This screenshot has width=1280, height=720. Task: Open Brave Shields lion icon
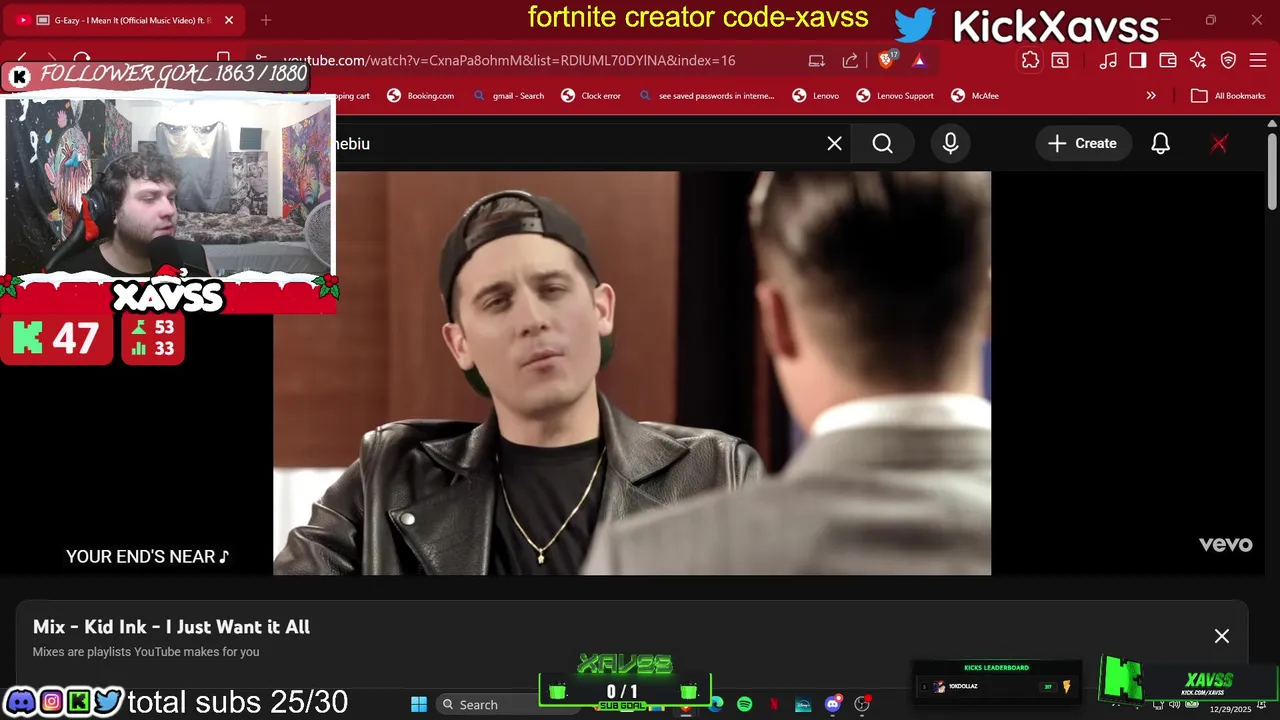[886, 60]
